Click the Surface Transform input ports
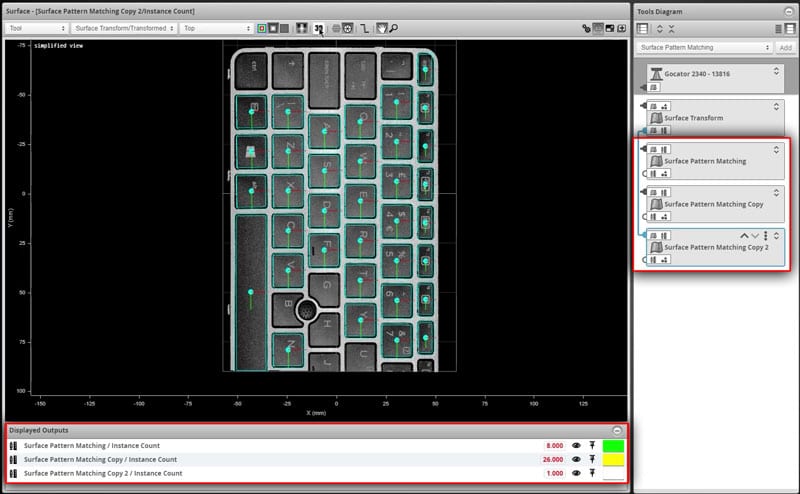 [659, 107]
